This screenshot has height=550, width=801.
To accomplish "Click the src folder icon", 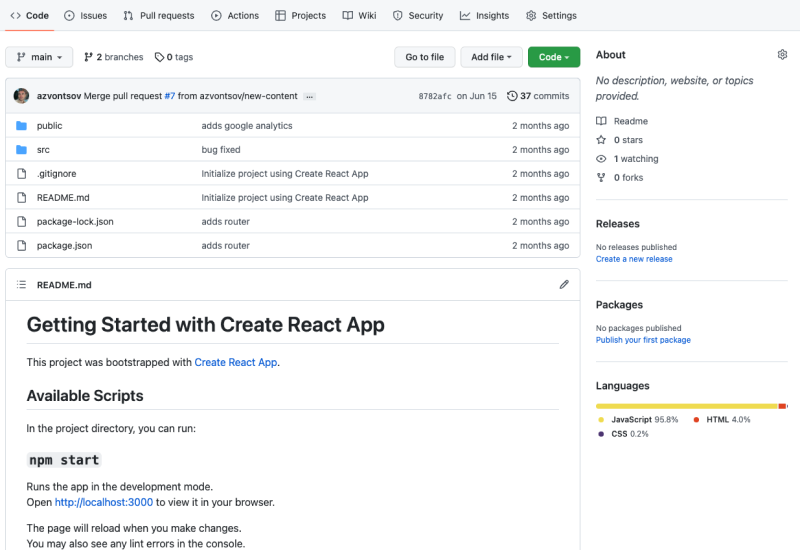I will [x=21, y=150].
